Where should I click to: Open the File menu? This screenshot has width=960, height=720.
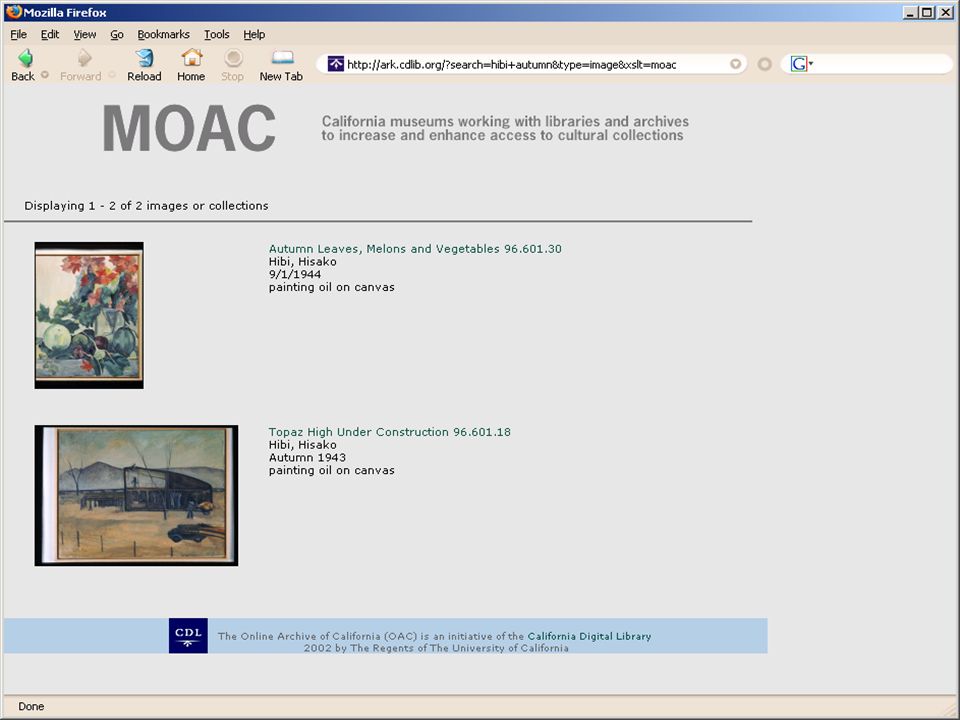click(x=18, y=34)
